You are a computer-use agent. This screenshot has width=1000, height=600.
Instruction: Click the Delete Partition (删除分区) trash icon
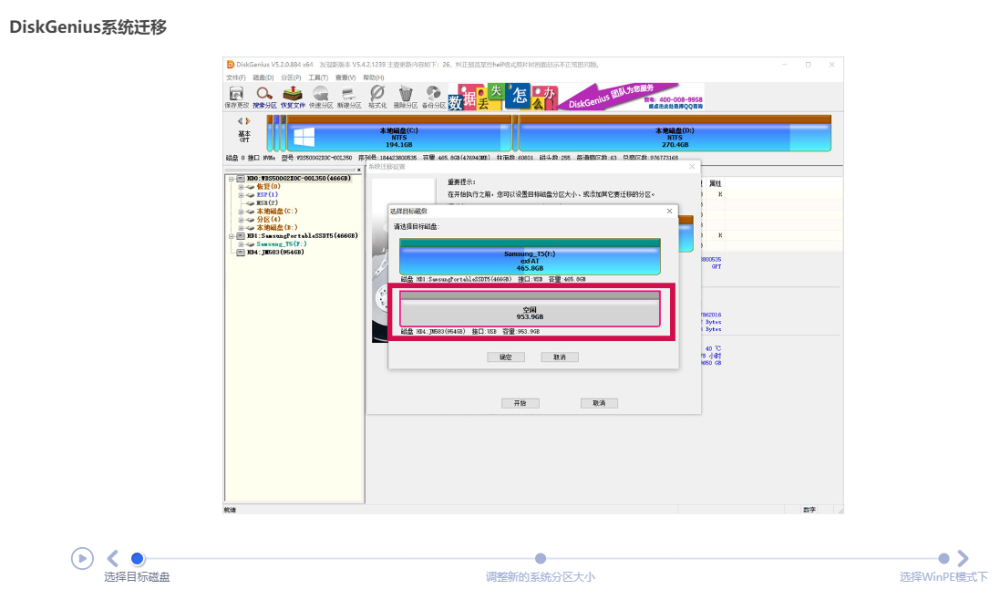click(x=405, y=97)
